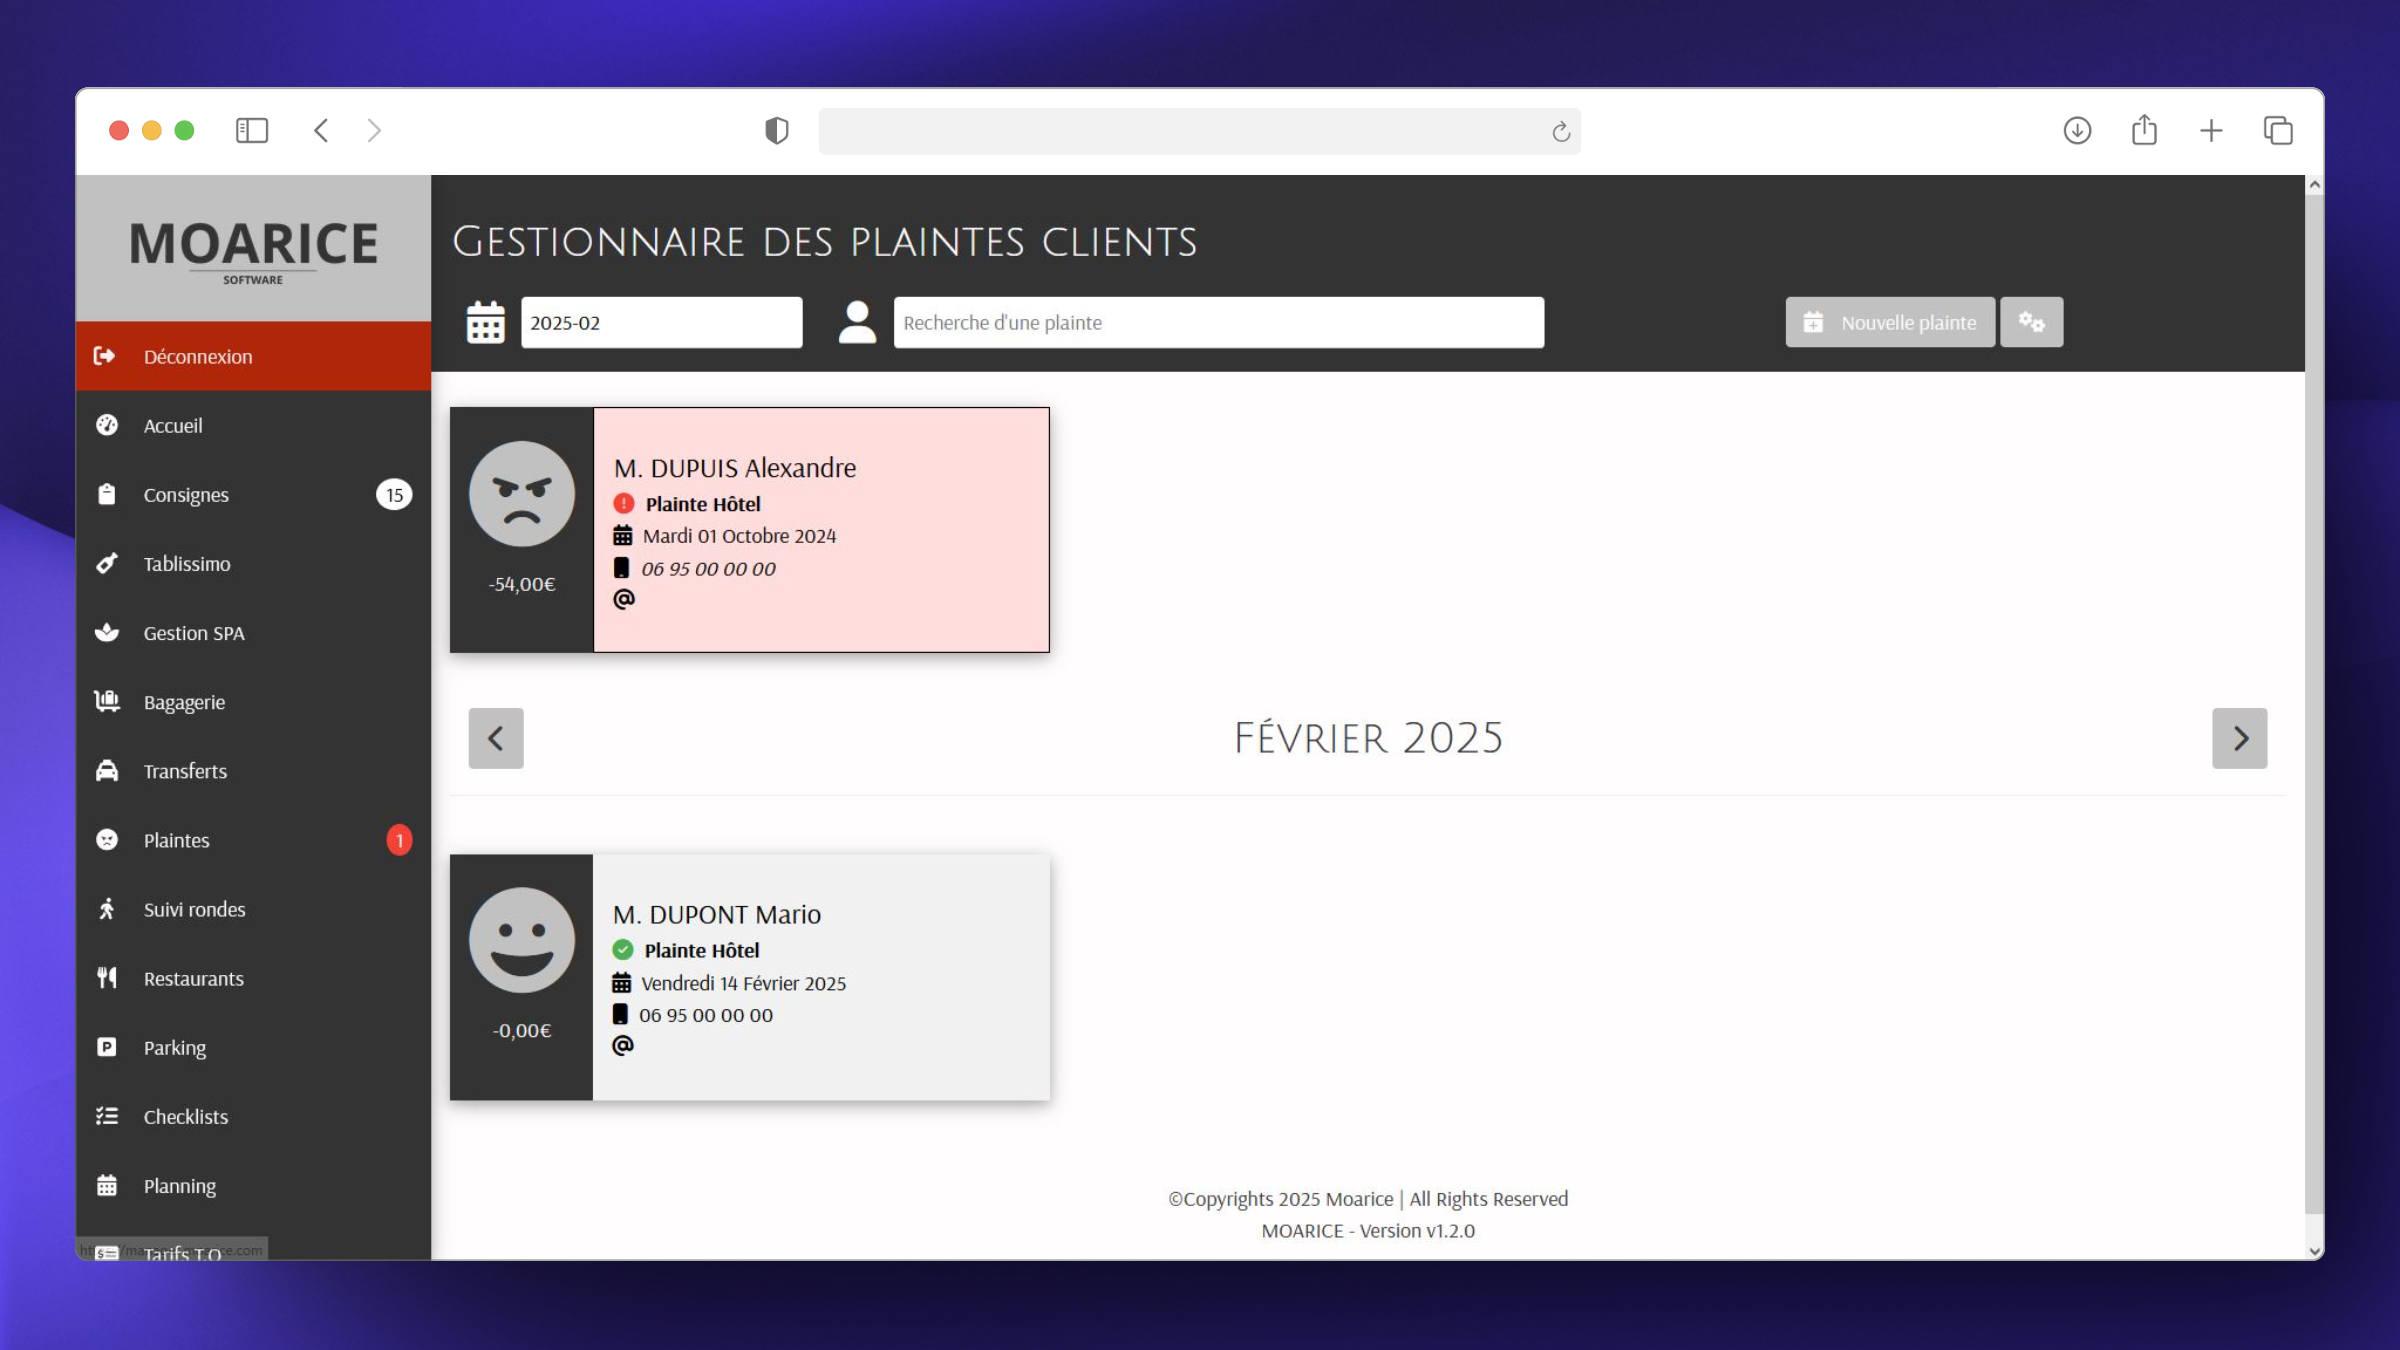Click the Nouvelle plainte button
The height and width of the screenshot is (1350, 2400).
pos(1889,322)
